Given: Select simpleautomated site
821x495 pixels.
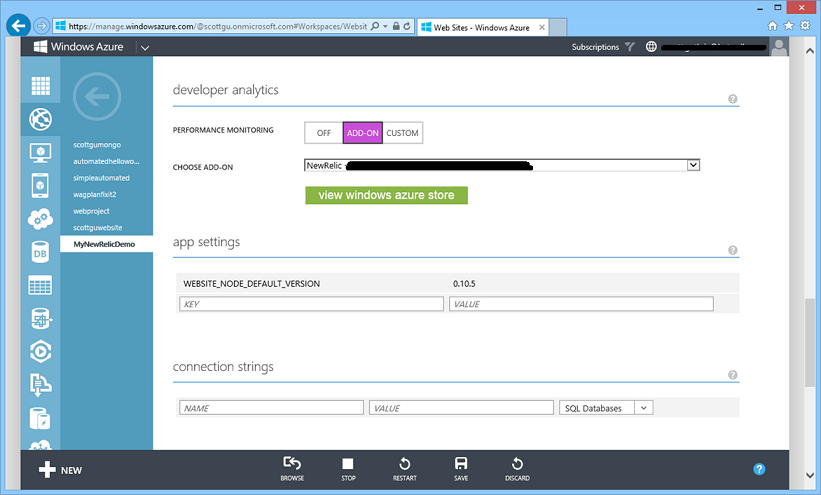Looking at the screenshot, I should [102, 178].
